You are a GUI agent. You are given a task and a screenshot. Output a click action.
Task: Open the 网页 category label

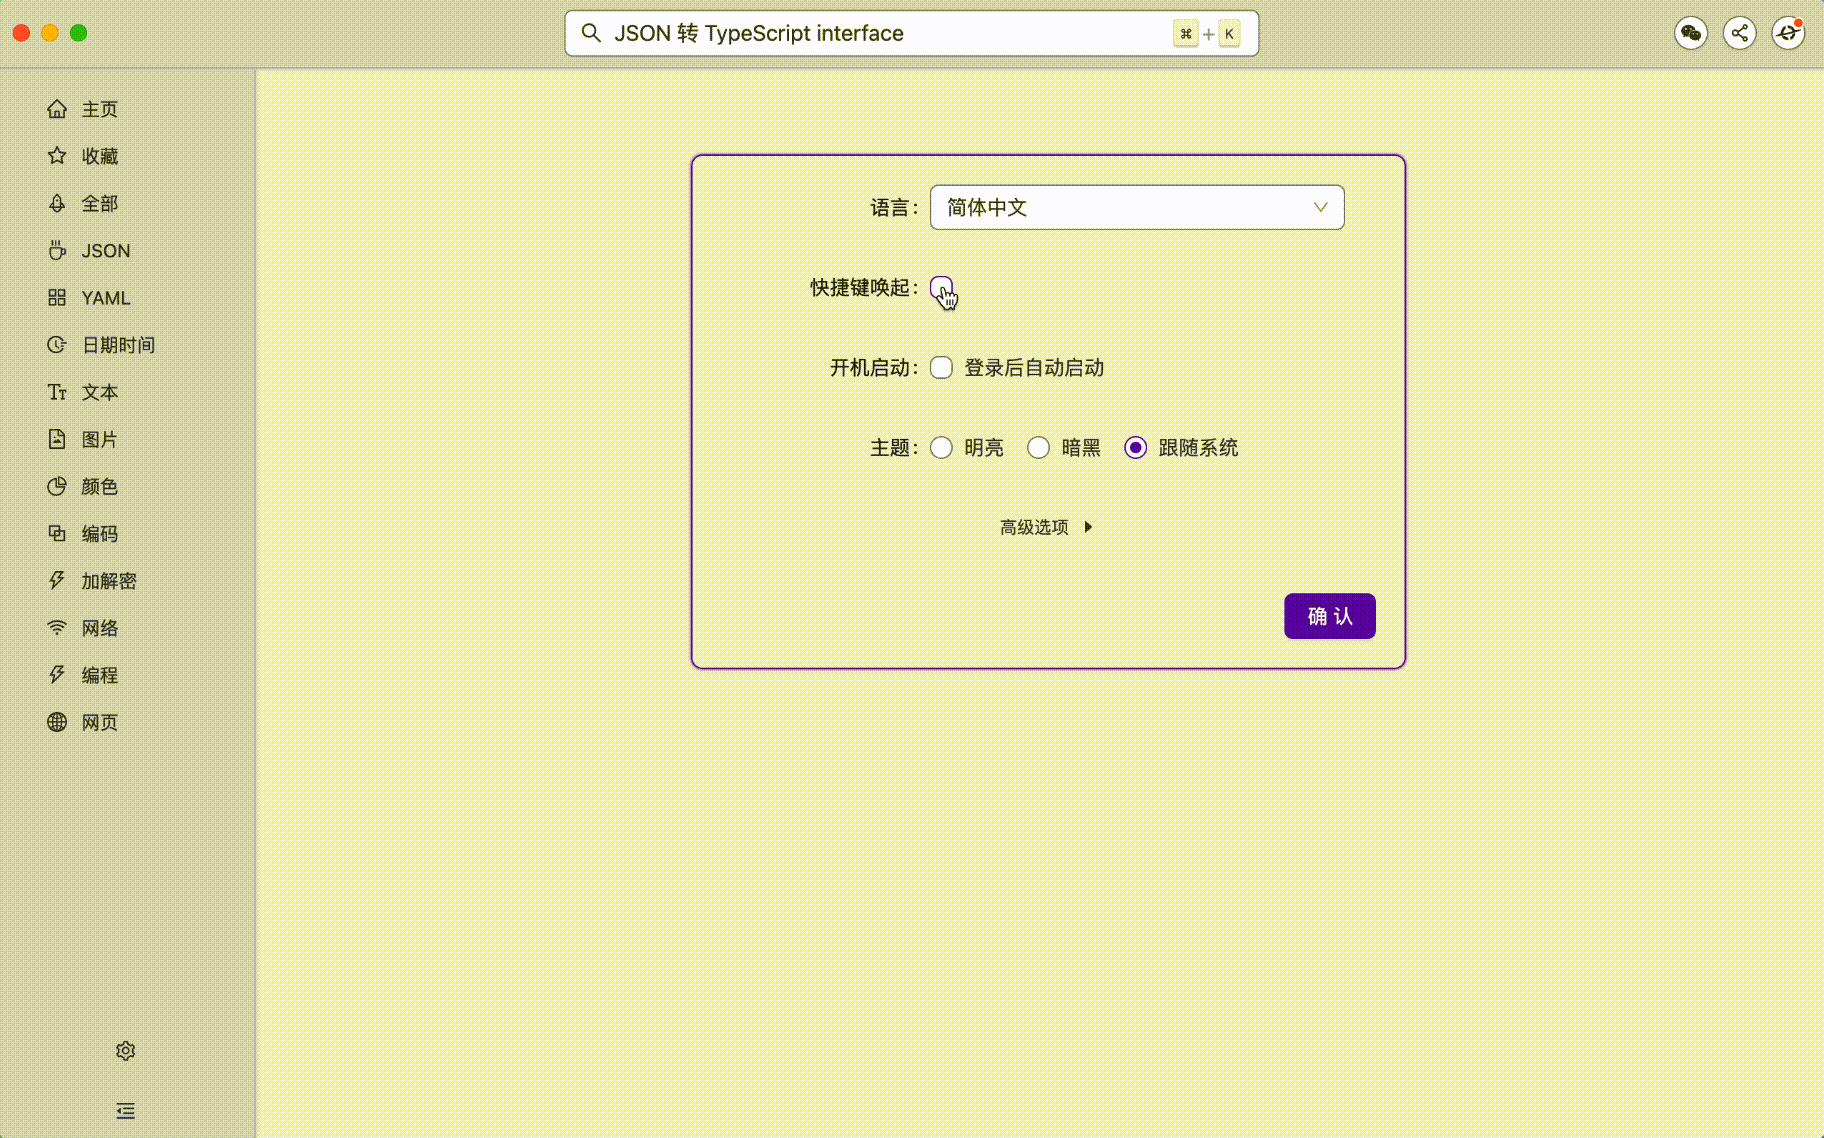pyautogui.click(x=100, y=722)
